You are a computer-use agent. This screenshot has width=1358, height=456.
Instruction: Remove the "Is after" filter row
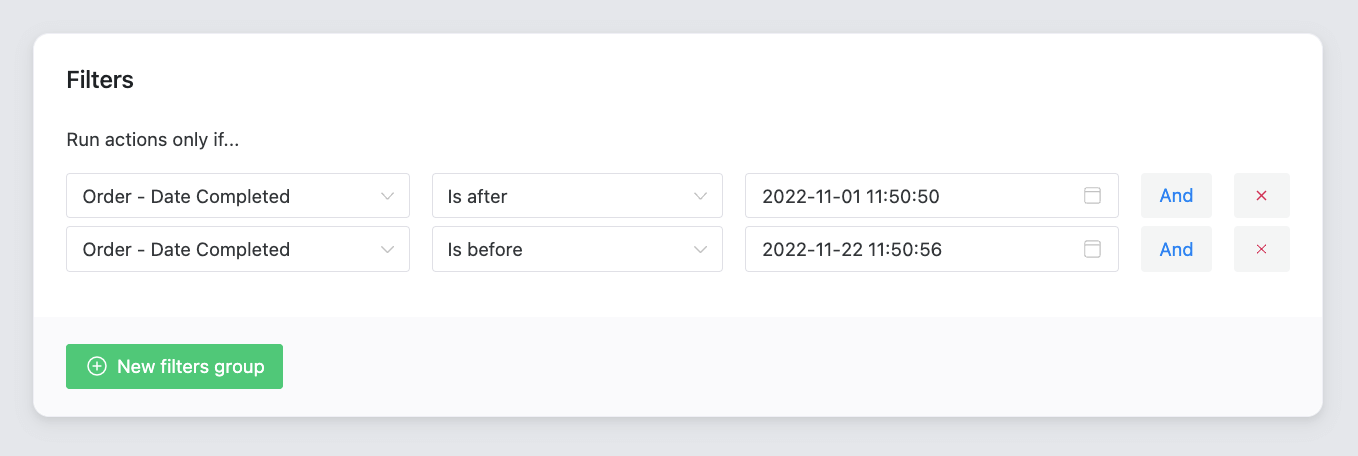(1261, 196)
